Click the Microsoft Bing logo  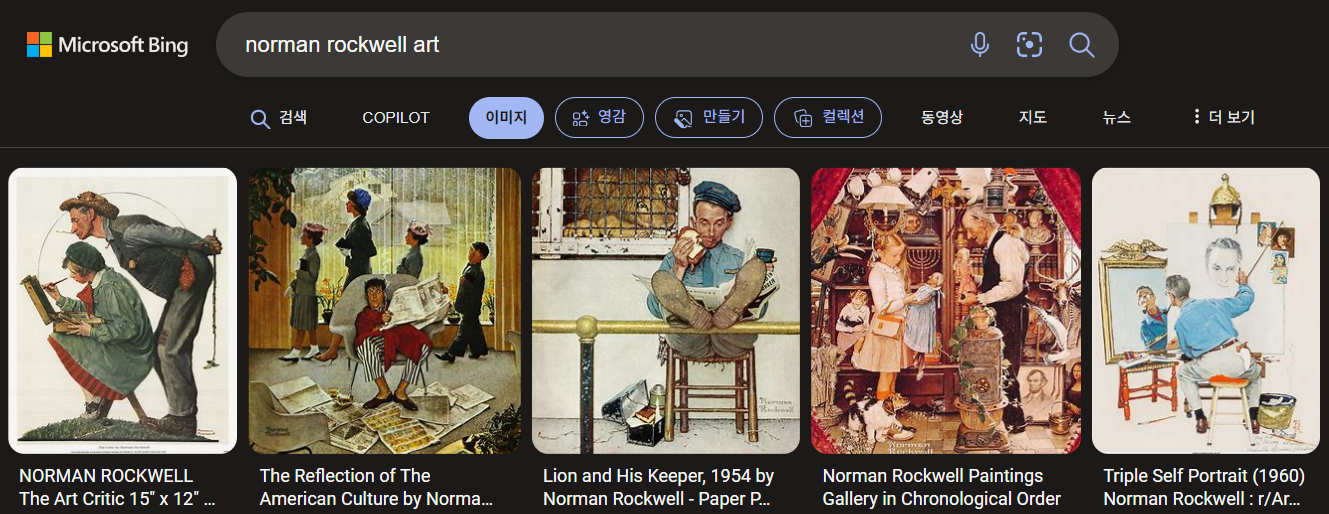[107, 44]
